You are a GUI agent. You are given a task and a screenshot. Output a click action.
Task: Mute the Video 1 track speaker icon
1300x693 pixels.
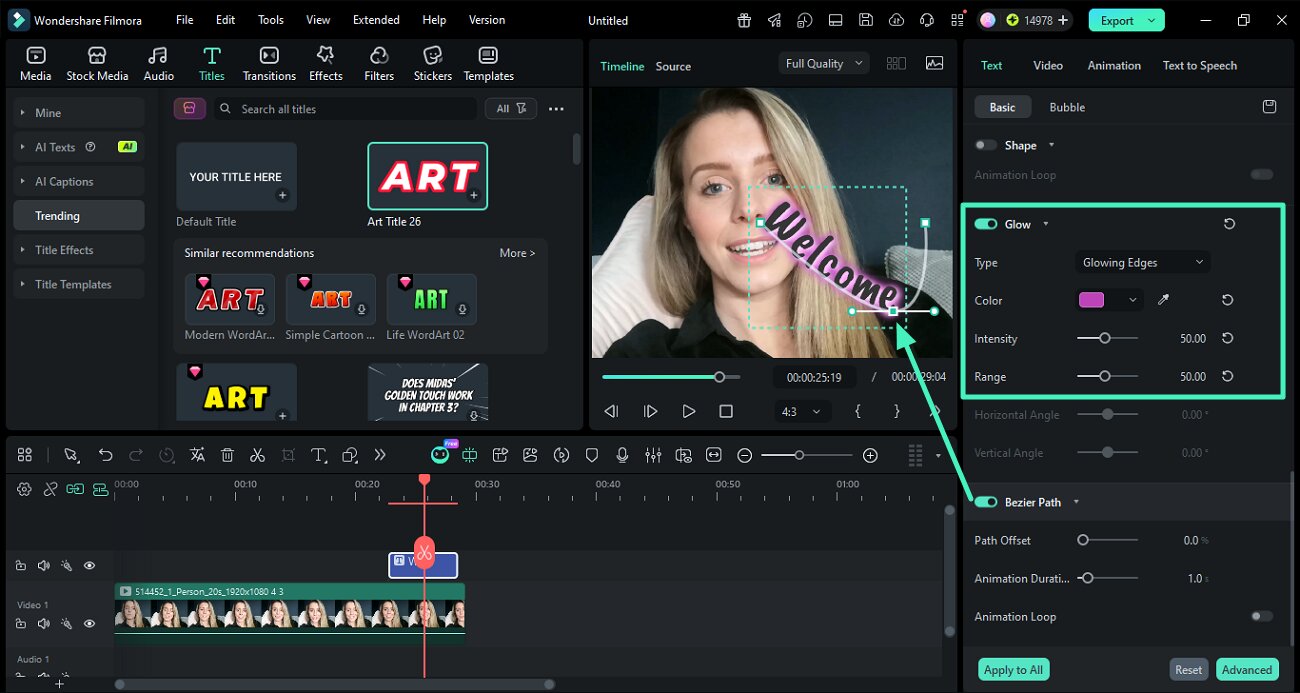43,623
